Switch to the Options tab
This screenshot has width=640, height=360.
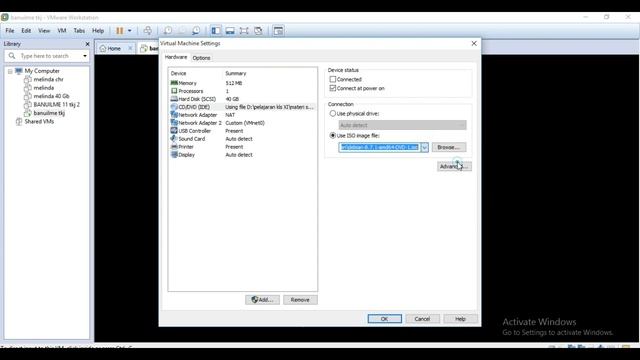[201, 58]
